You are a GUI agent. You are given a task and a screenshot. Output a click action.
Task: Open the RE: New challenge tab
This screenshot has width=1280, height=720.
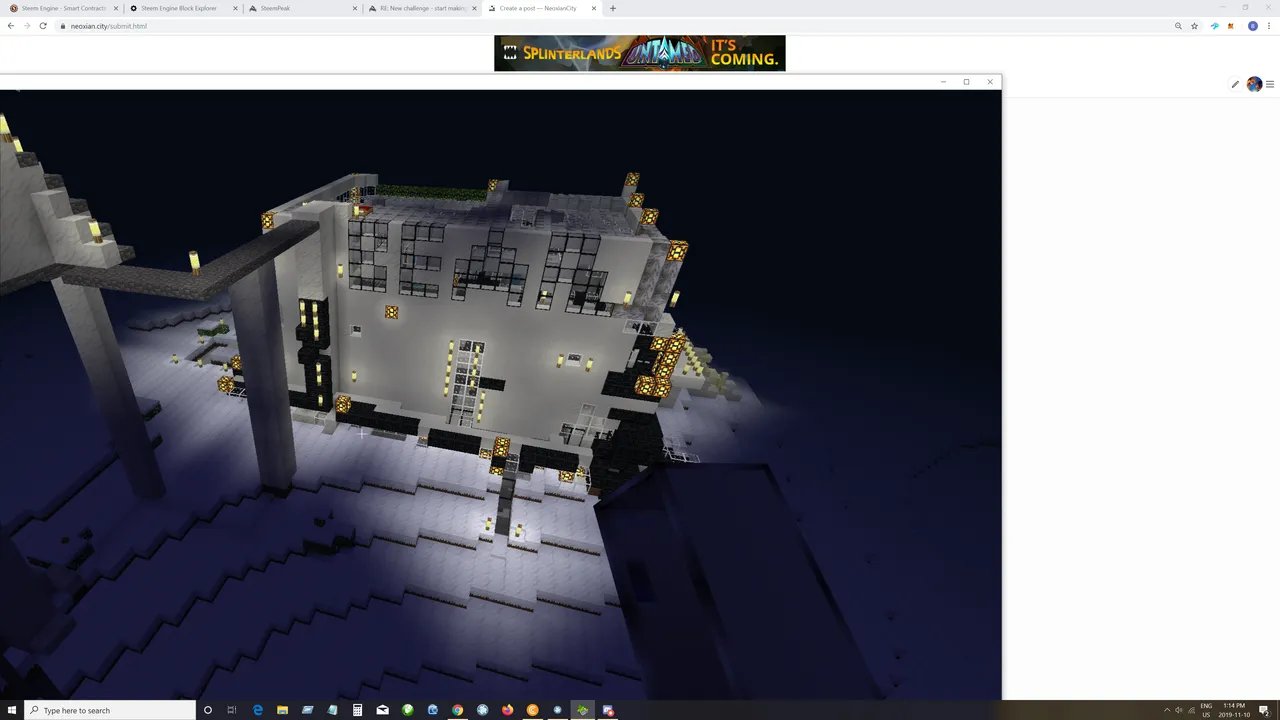(x=420, y=8)
